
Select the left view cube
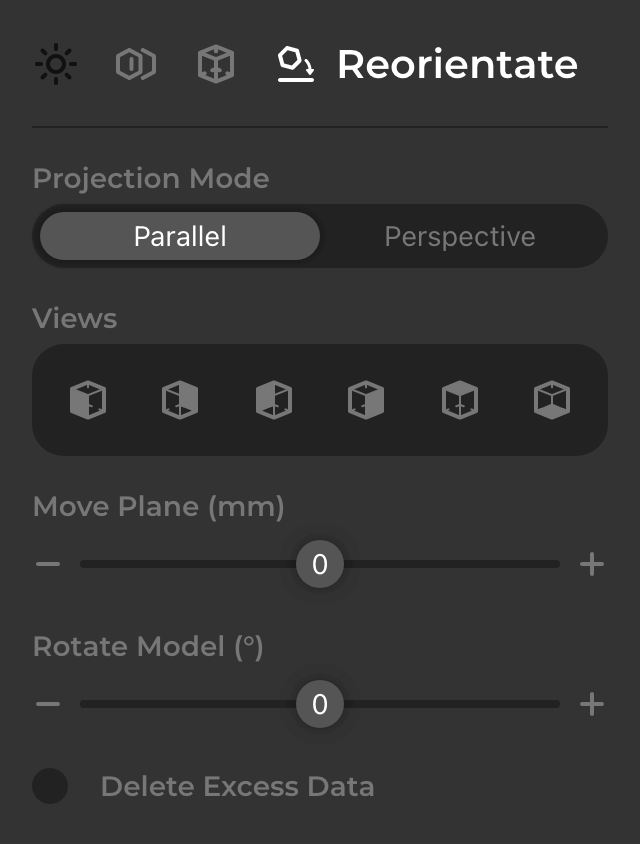[x=273, y=400]
